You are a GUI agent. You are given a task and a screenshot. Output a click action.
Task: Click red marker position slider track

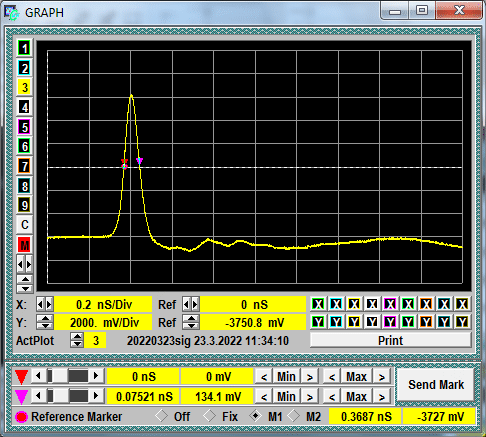pos(67,376)
